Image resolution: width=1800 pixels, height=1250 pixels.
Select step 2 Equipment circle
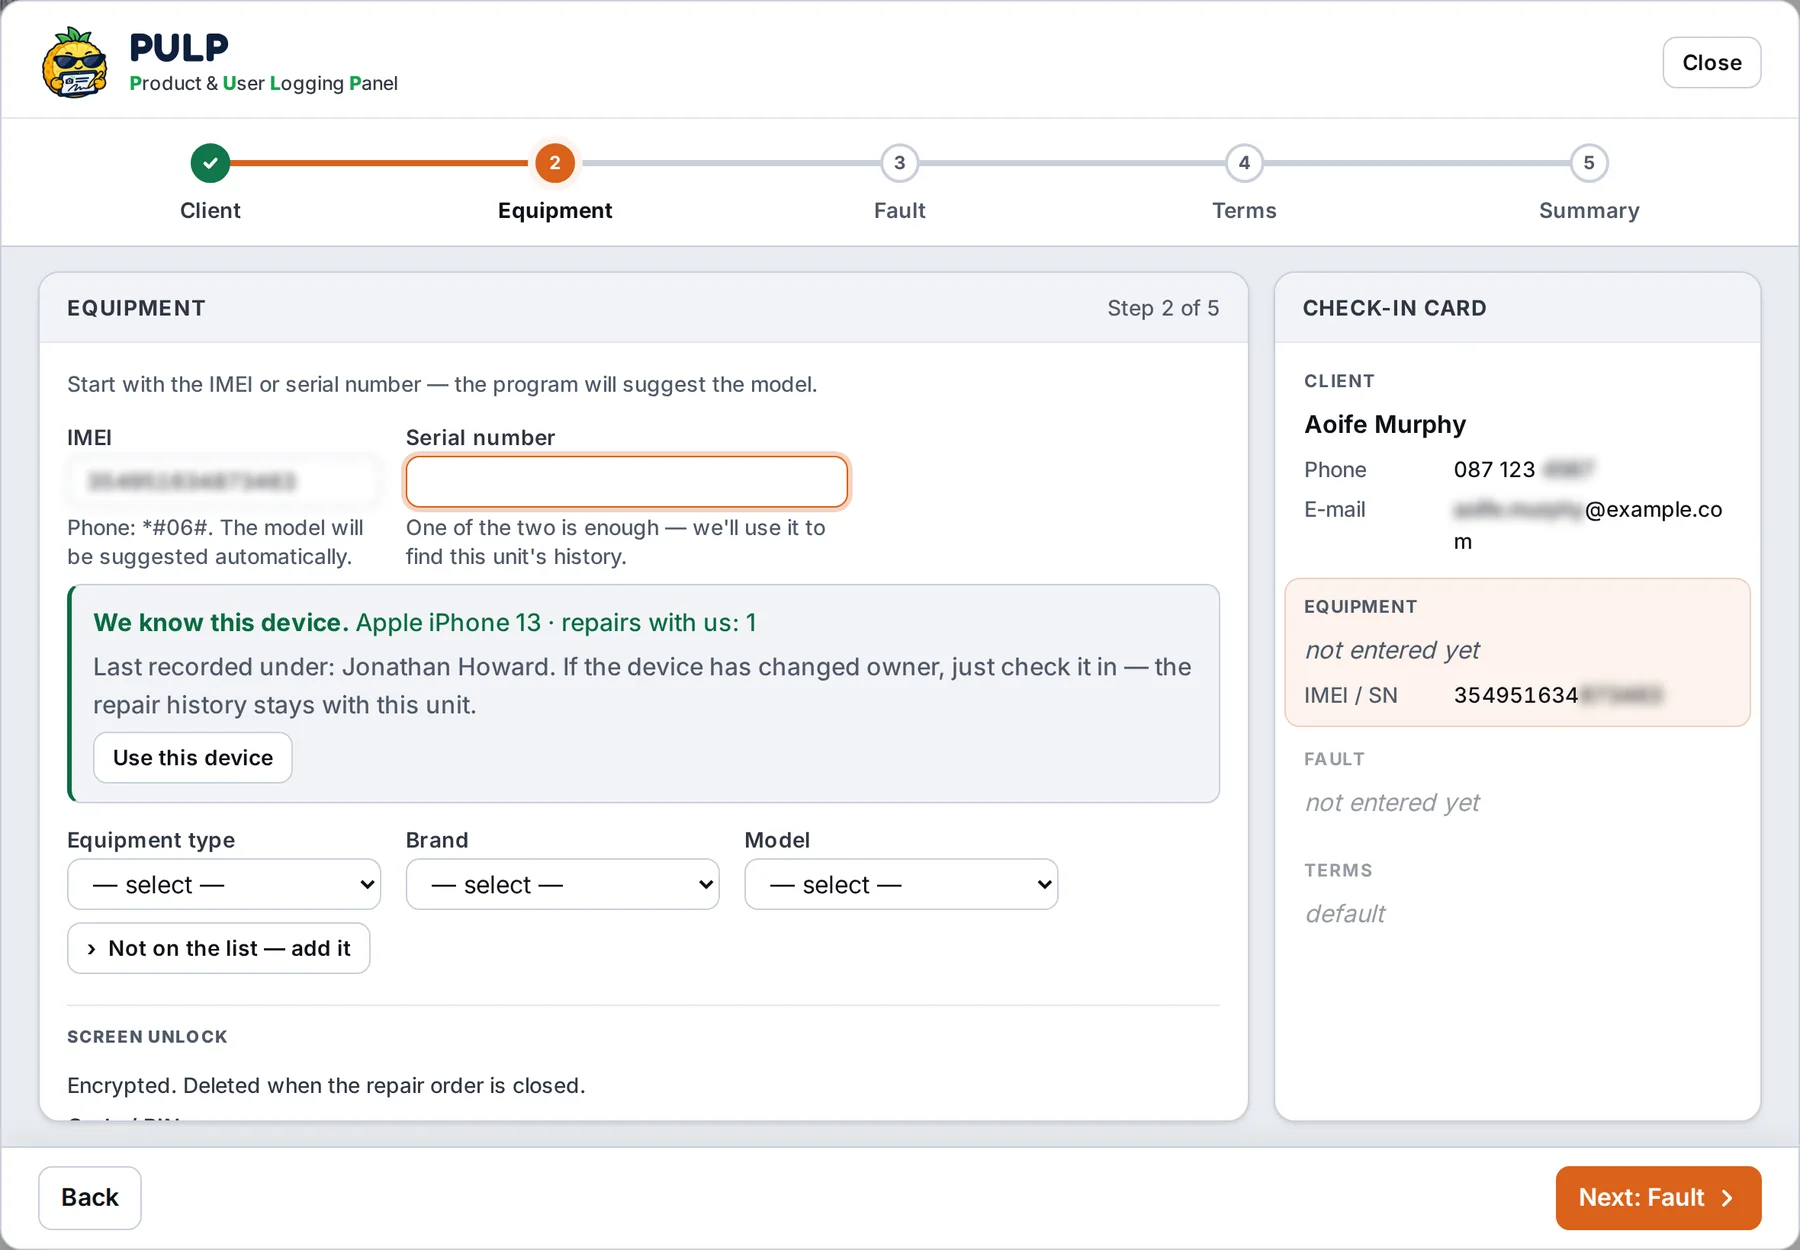(x=555, y=163)
